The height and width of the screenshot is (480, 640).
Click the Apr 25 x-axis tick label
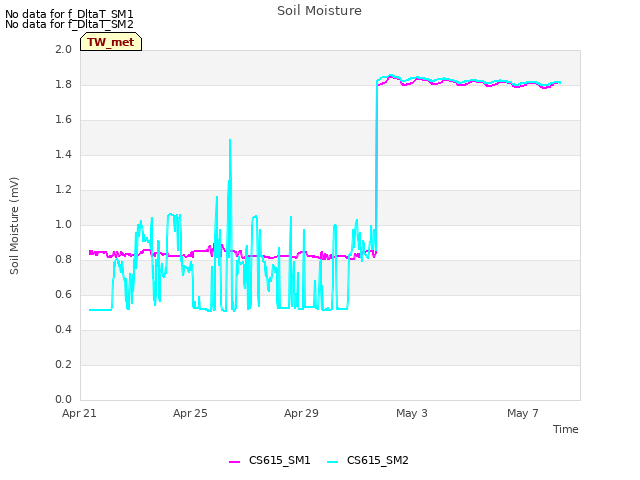coord(190,413)
